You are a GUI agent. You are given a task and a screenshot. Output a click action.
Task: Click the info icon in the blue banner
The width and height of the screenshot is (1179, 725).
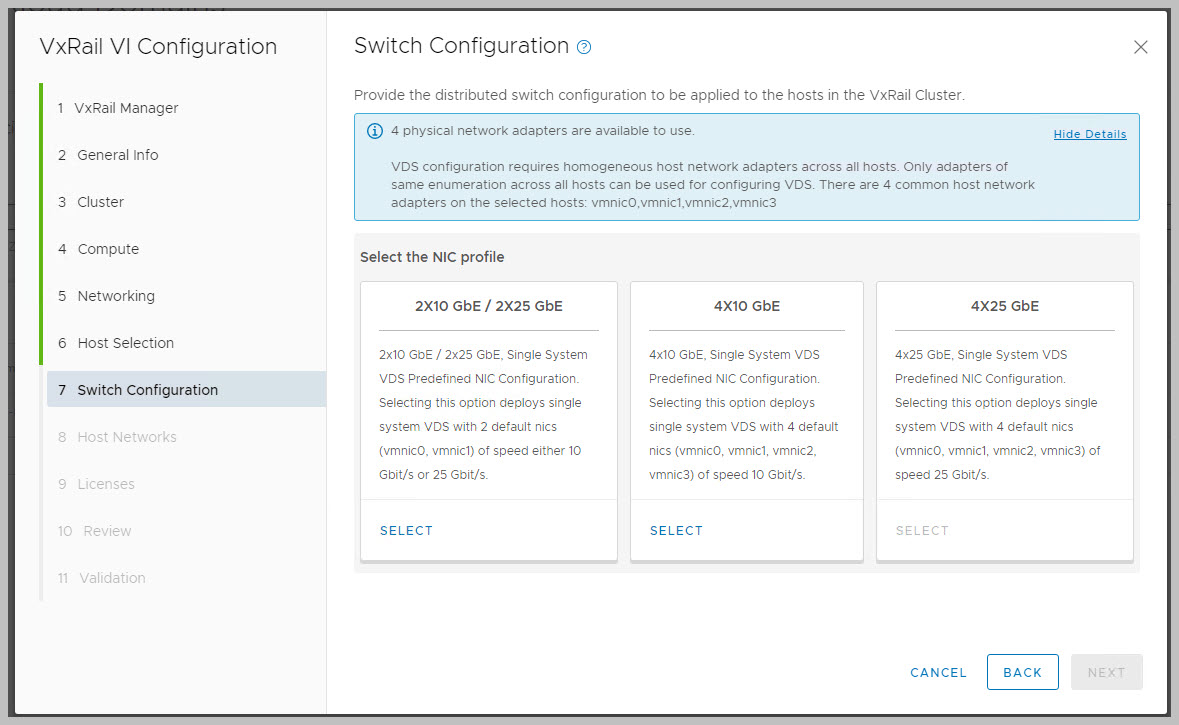[375, 131]
